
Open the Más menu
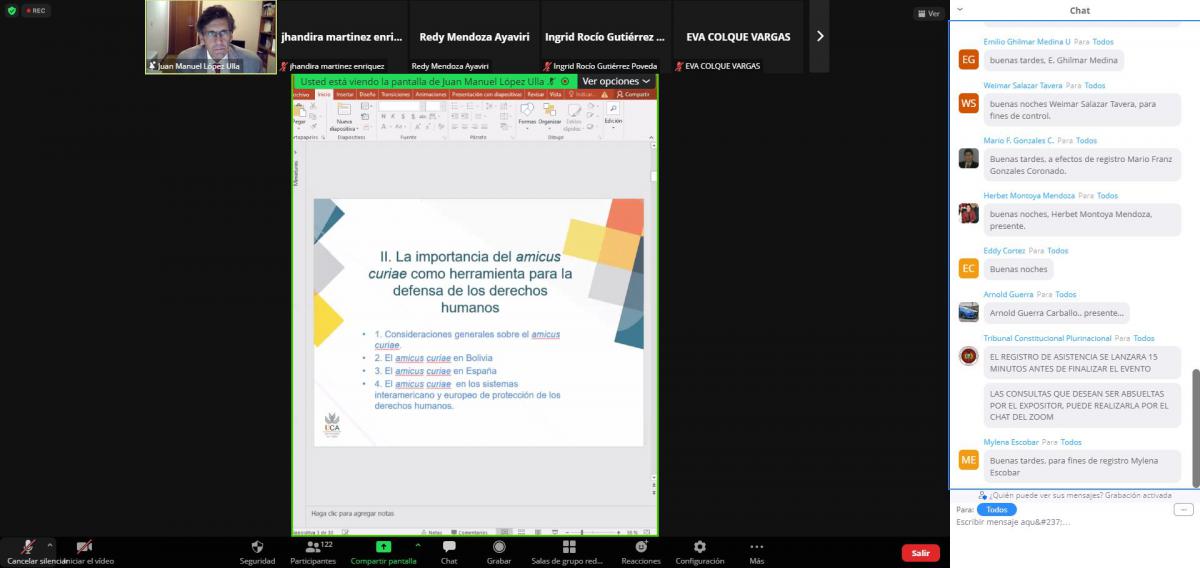click(757, 547)
